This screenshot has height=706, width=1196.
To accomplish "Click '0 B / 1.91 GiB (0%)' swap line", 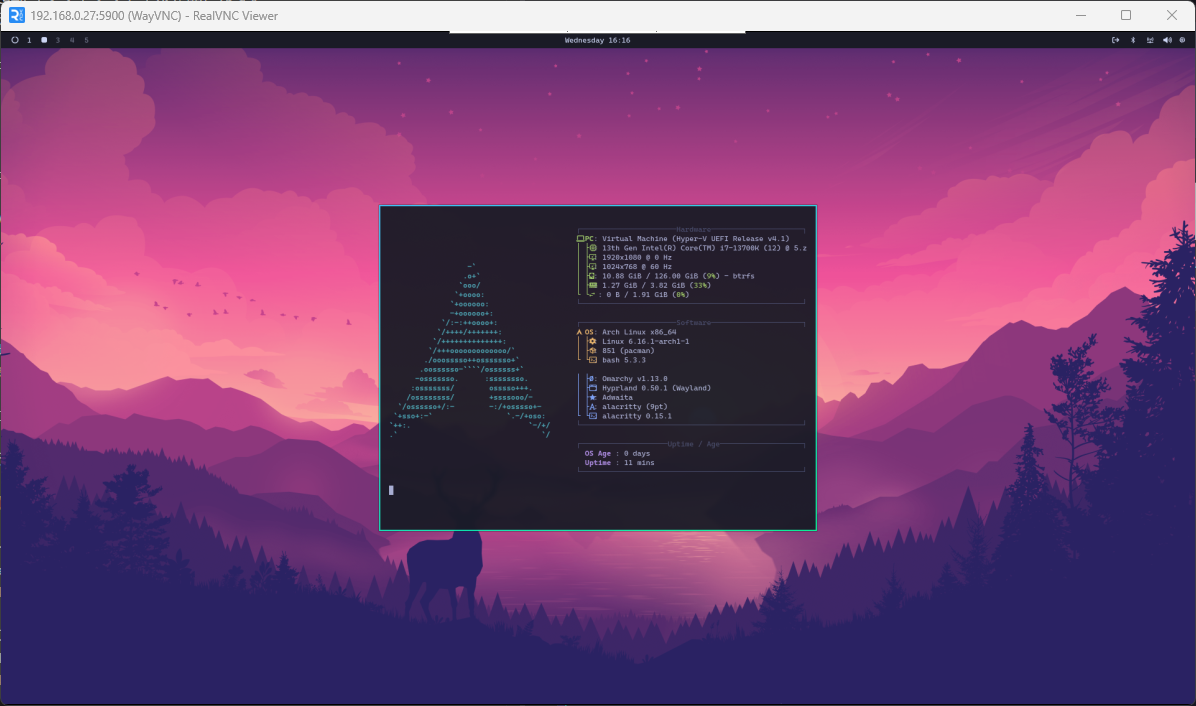I will click(x=648, y=294).
